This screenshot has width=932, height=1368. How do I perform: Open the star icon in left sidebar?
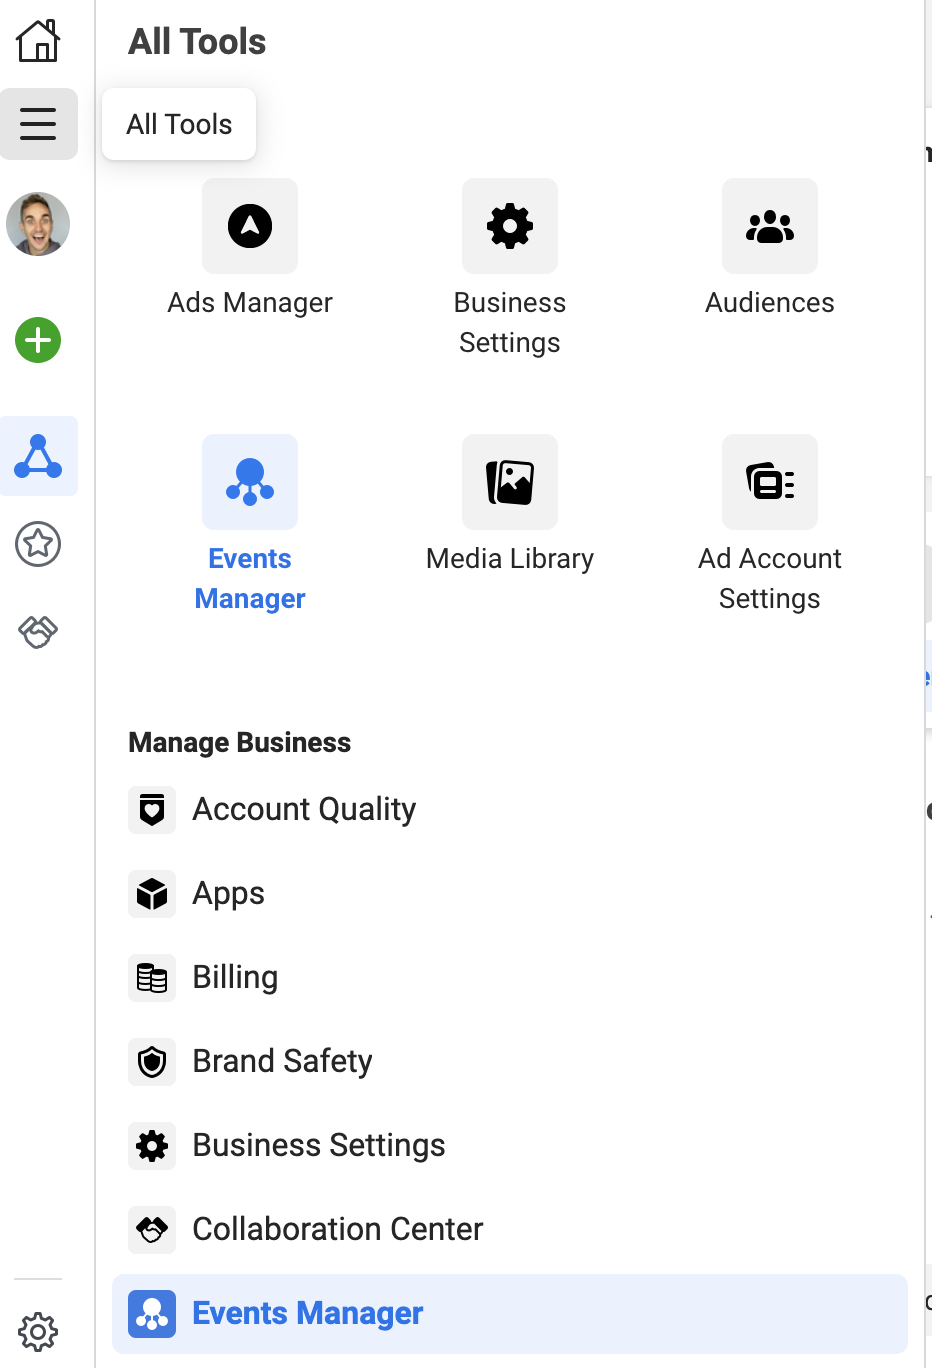(38, 544)
